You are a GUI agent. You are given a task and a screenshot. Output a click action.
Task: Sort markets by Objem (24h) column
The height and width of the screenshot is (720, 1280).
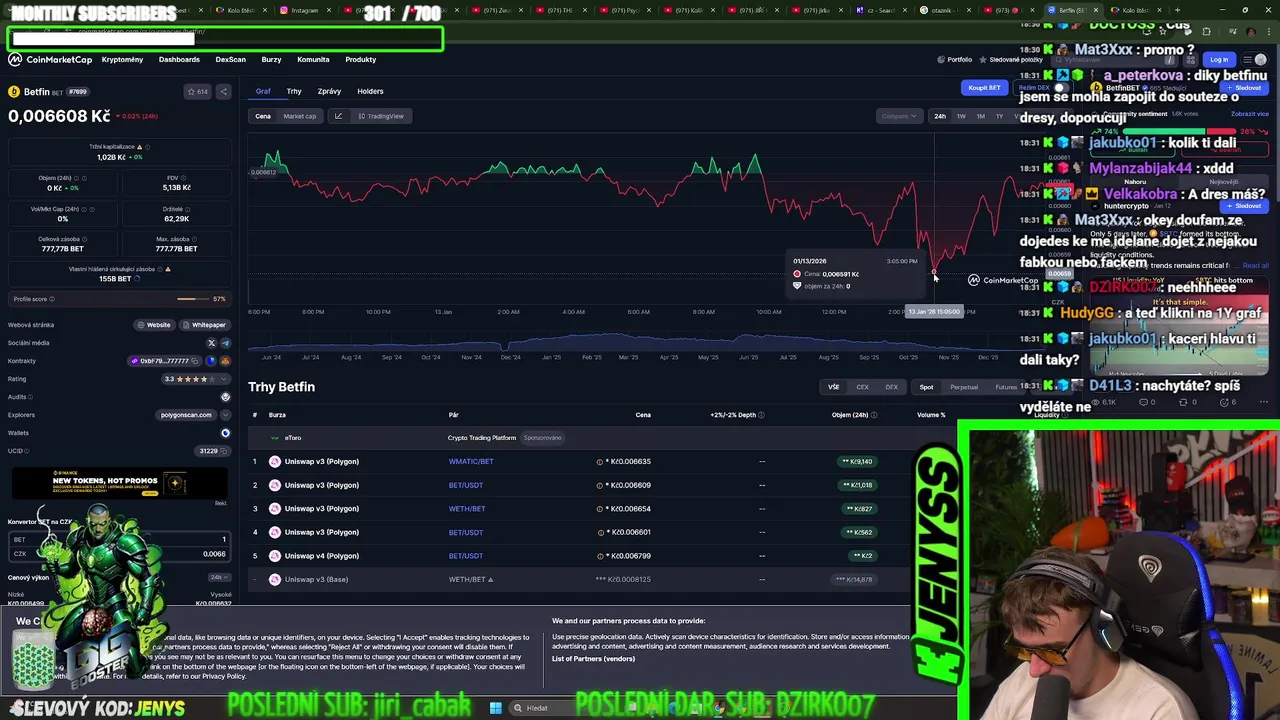click(853, 415)
